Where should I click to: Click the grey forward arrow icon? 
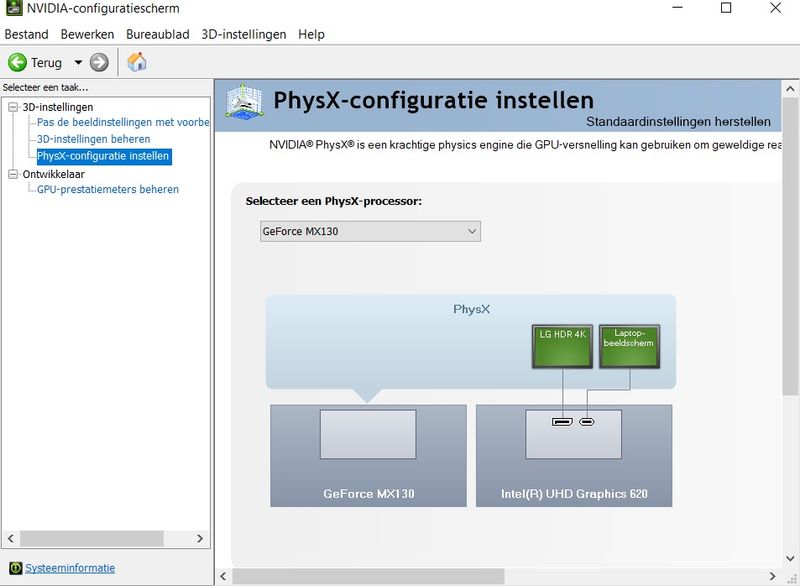coord(99,62)
